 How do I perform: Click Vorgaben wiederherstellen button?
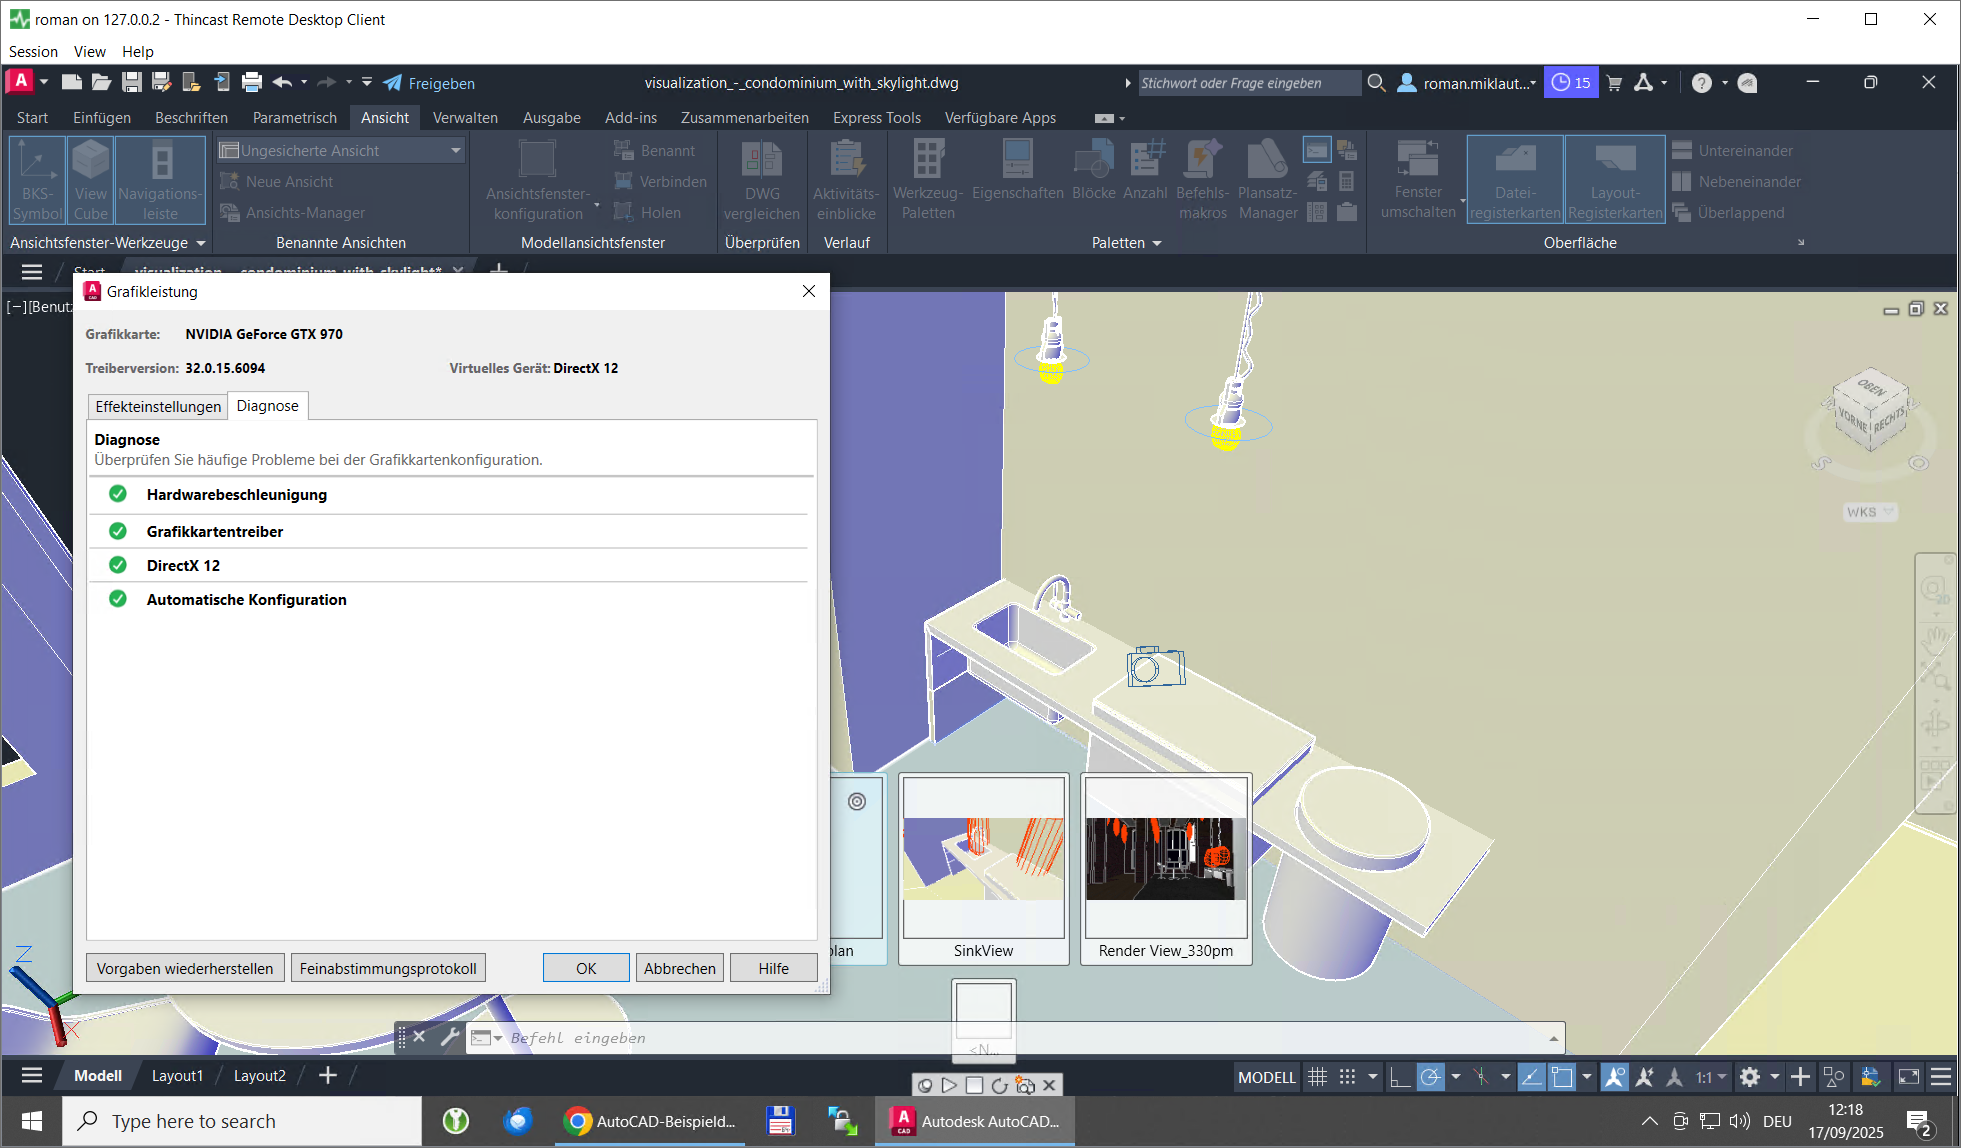pos(185,968)
